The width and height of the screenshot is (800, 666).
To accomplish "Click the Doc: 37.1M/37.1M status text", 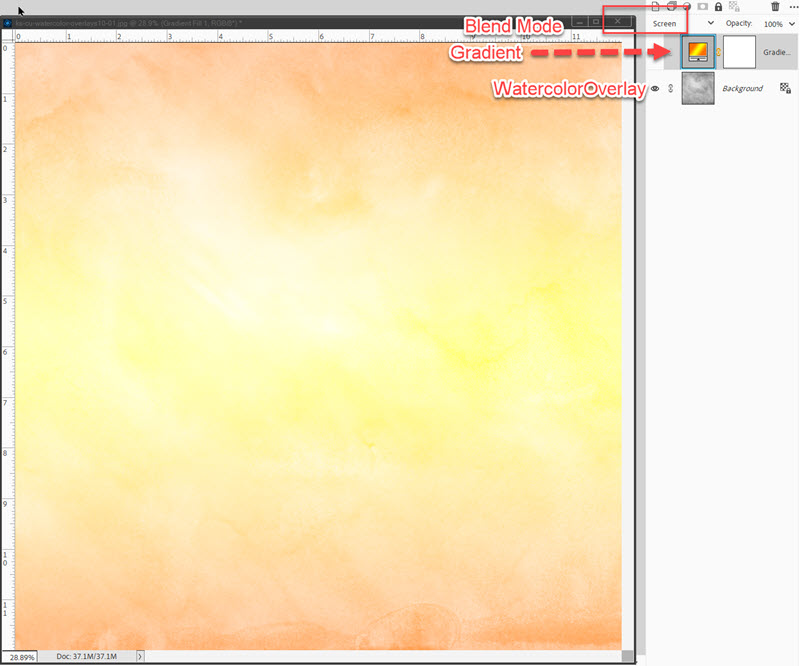I will point(87,656).
